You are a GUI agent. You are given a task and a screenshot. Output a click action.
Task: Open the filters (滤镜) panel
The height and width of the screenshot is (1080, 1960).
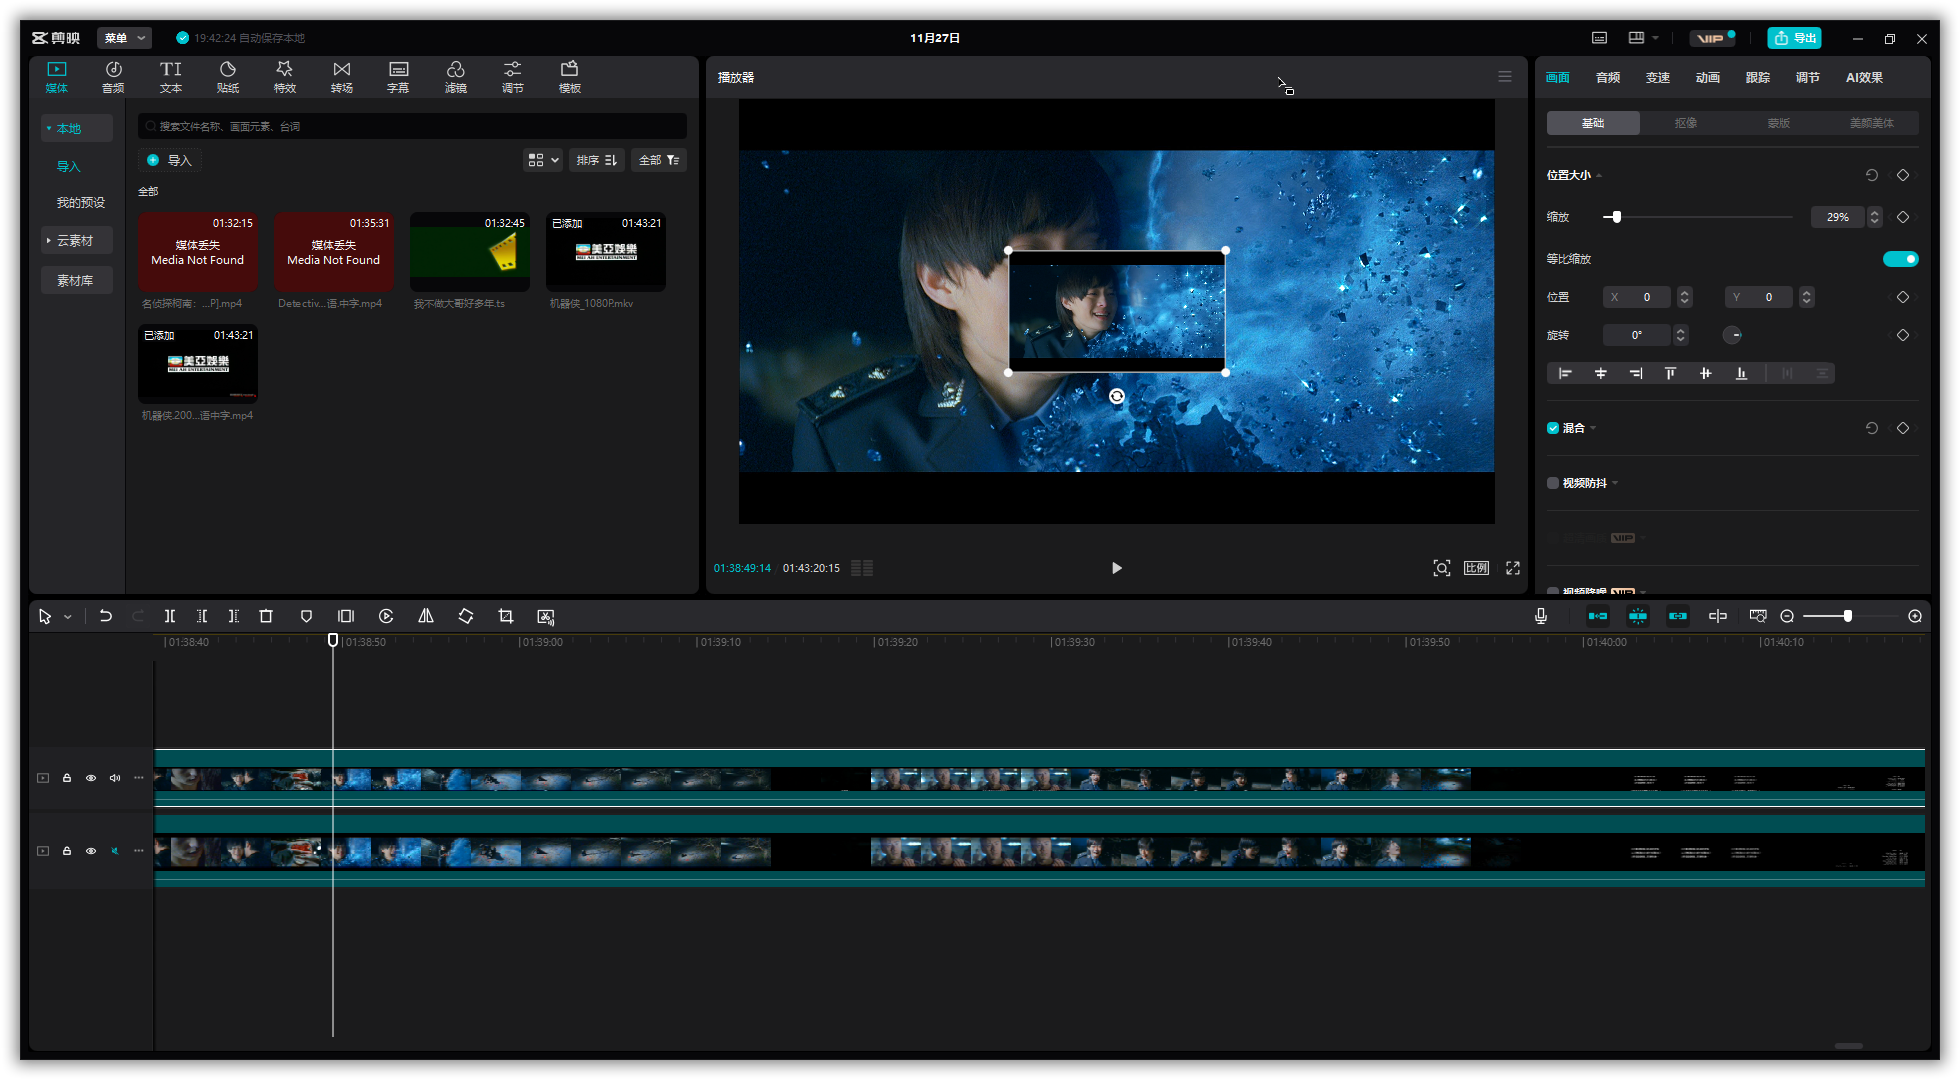click(455, 76)
